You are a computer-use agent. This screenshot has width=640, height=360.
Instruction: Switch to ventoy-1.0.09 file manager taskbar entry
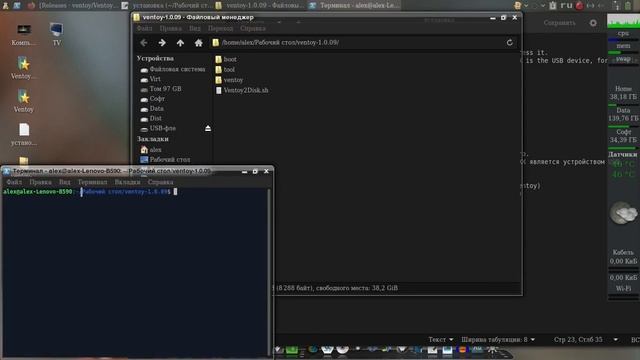click(x=261, y=5)
